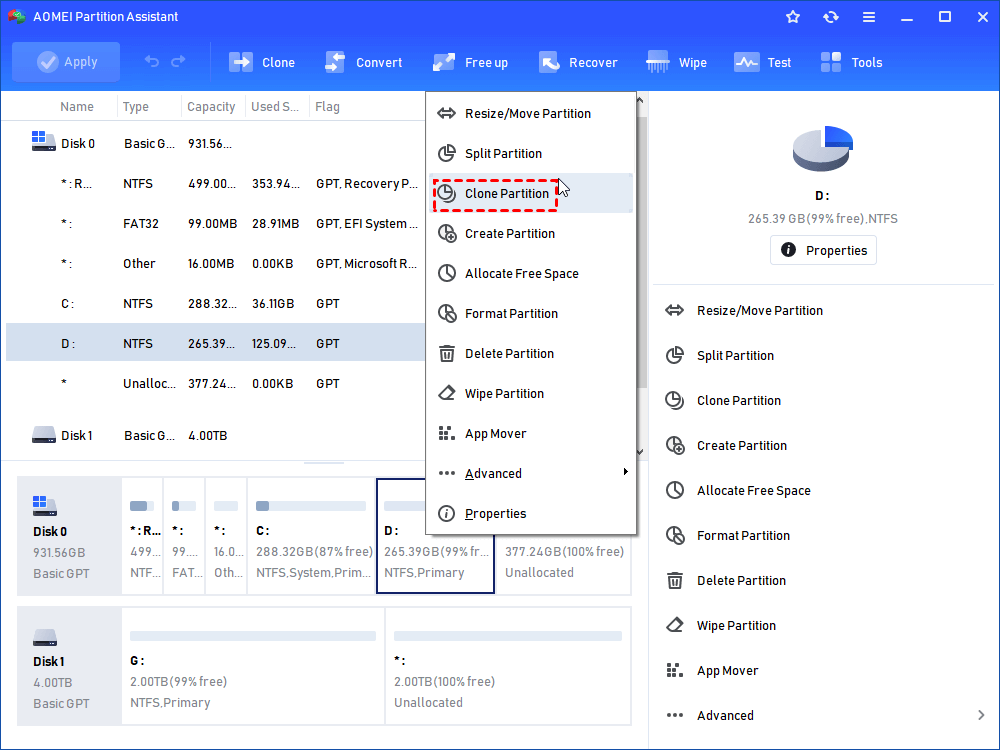Select the Other 16.00MB partition row
Screen dimensions: 1000x750
click(x=215, y=263)
